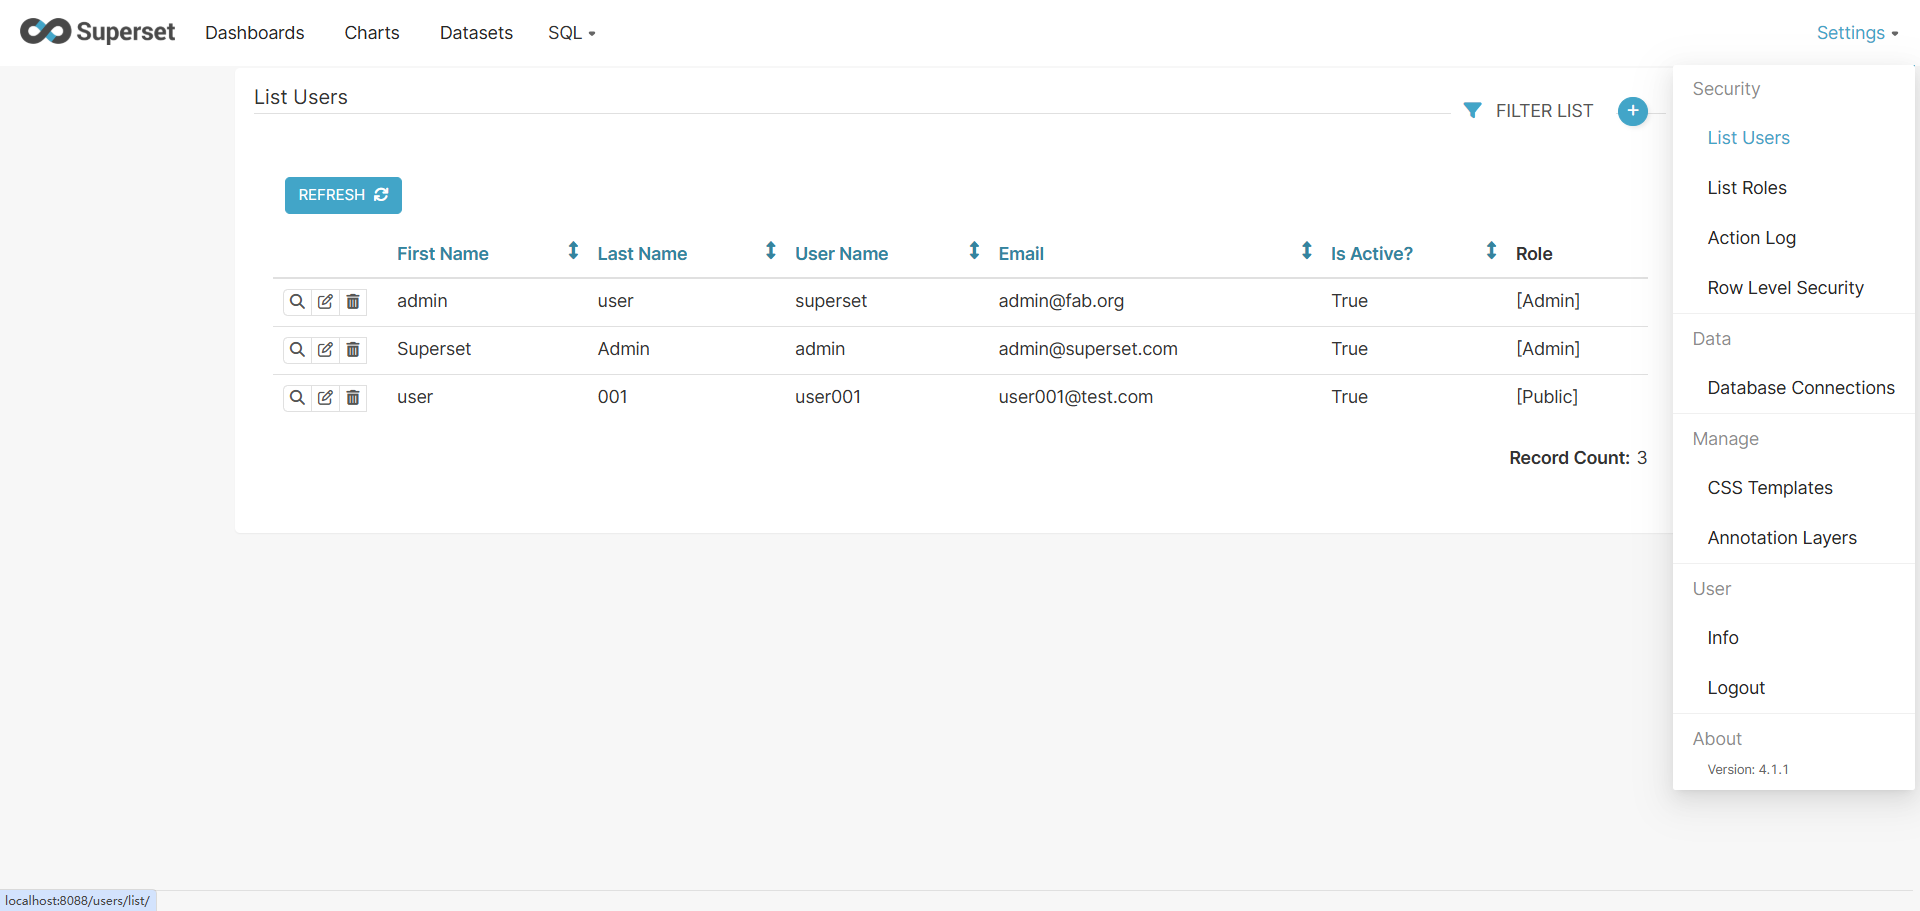Click Email column header
Image resolution: width=1920 pixels, height=911 pixels.
tap(1021, 254)
